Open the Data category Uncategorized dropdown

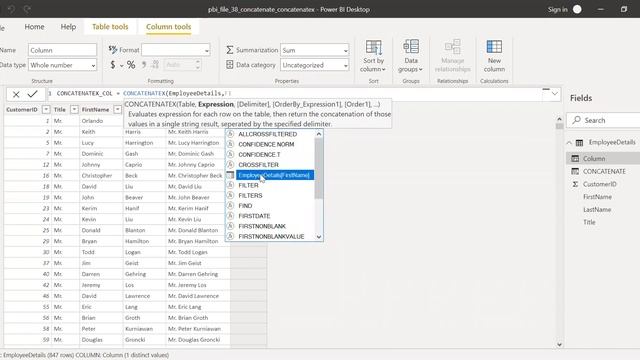[345, 65]
